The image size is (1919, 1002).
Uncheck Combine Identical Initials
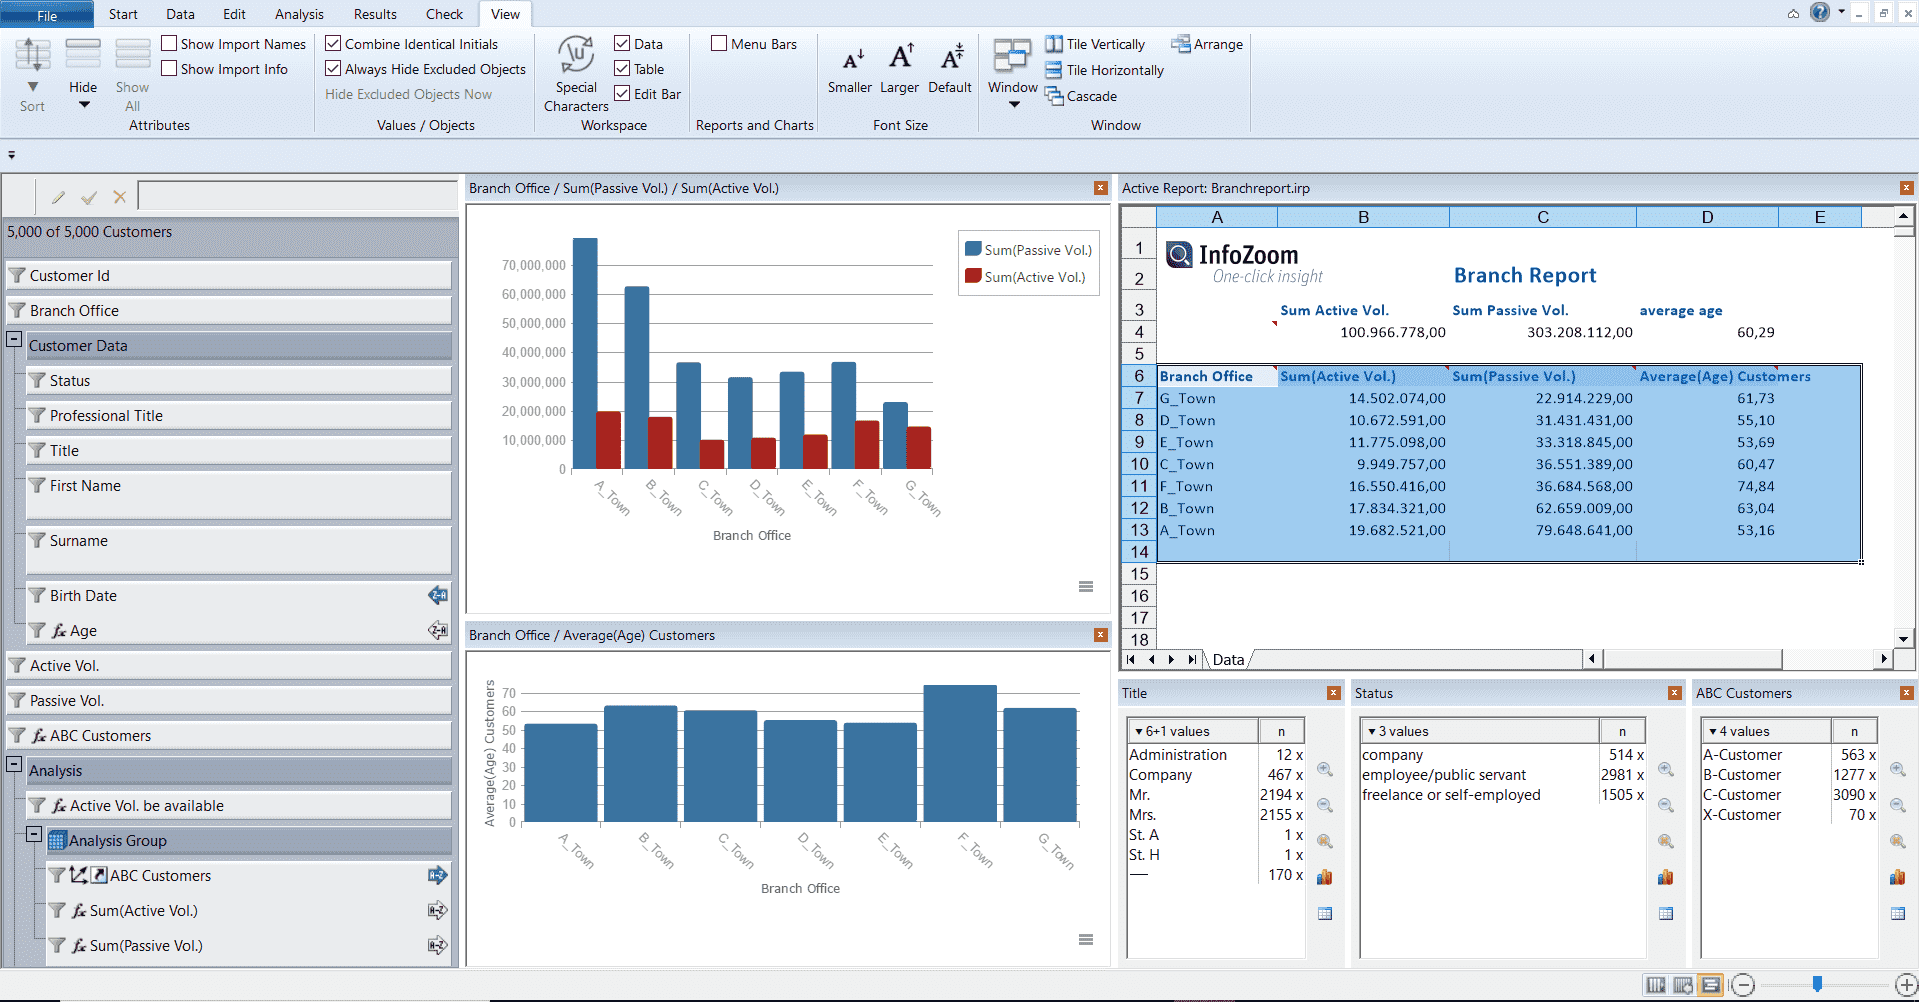pos(334,44)
